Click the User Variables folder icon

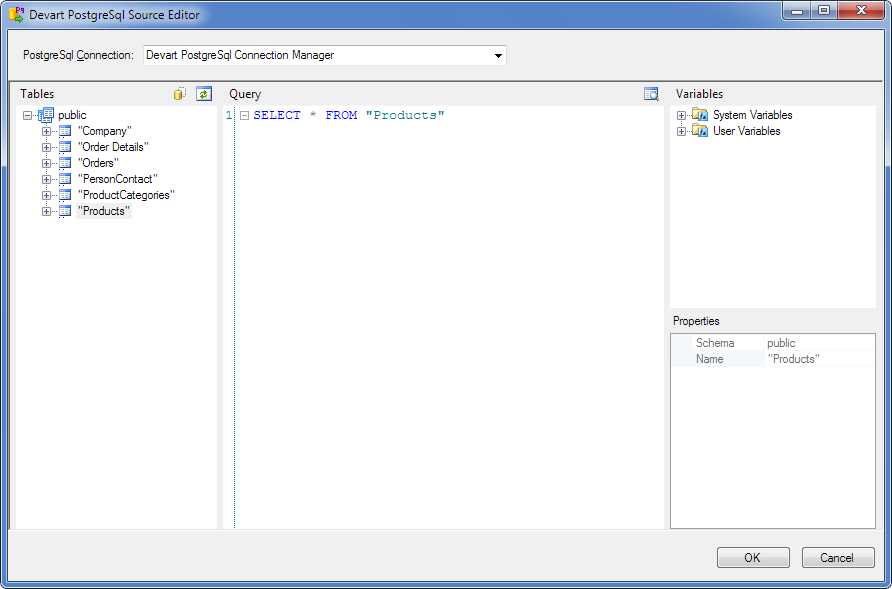tap(700, 131)
